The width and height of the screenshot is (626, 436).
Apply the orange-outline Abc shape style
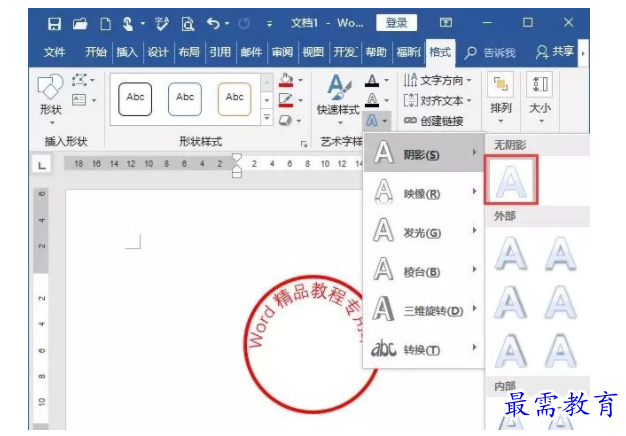pos(234,99)
